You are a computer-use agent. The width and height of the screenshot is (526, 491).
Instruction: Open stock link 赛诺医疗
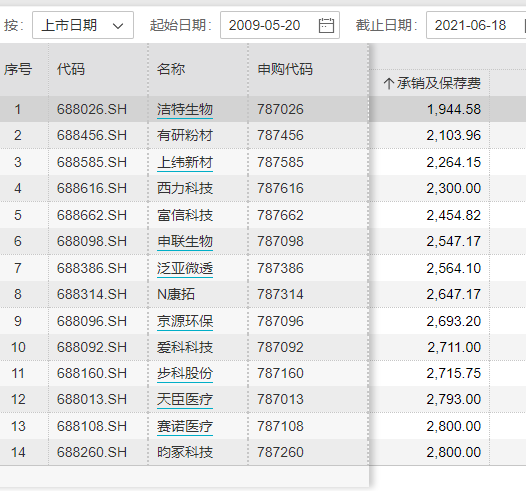[x=185, y=426]
